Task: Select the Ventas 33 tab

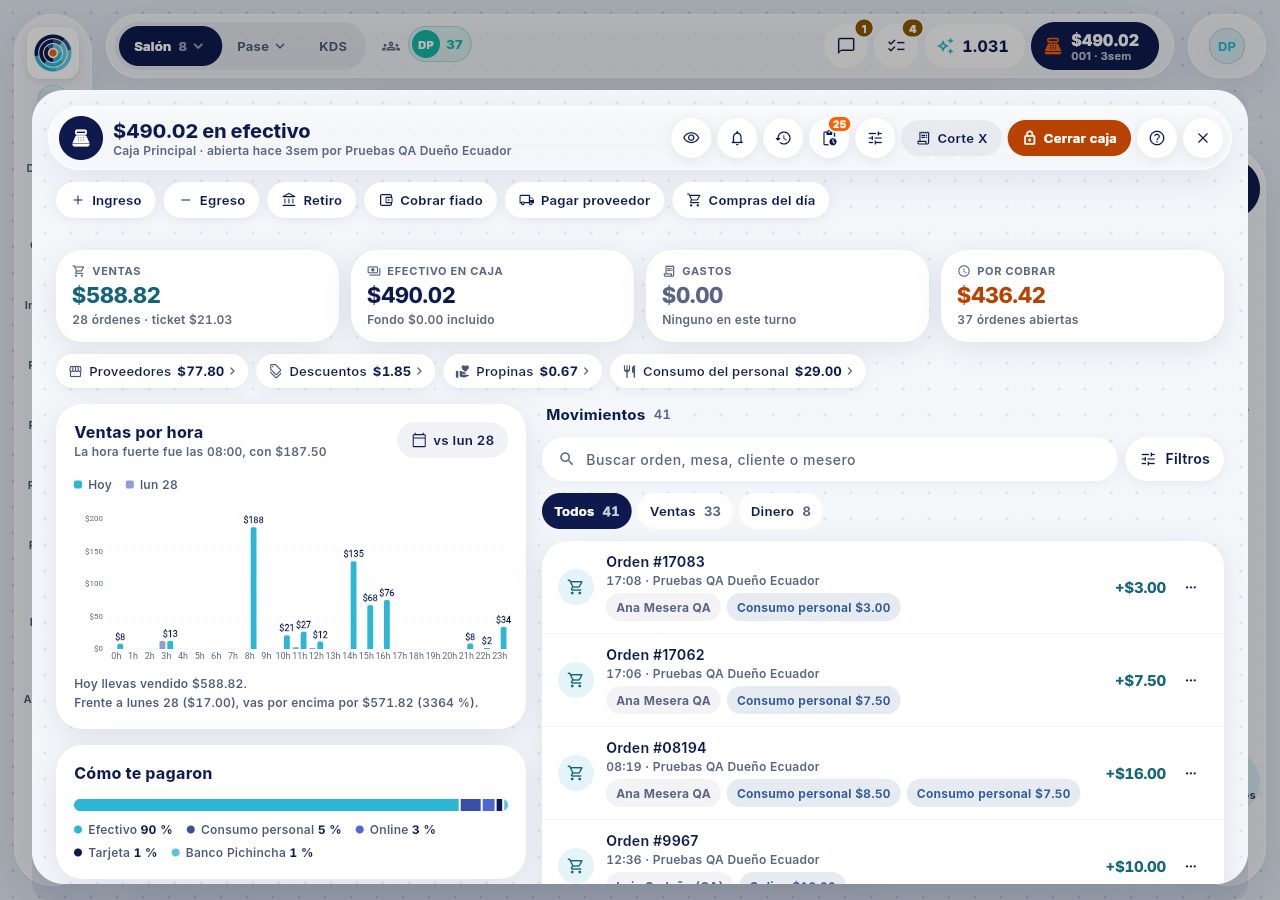Action: point(685,511)
